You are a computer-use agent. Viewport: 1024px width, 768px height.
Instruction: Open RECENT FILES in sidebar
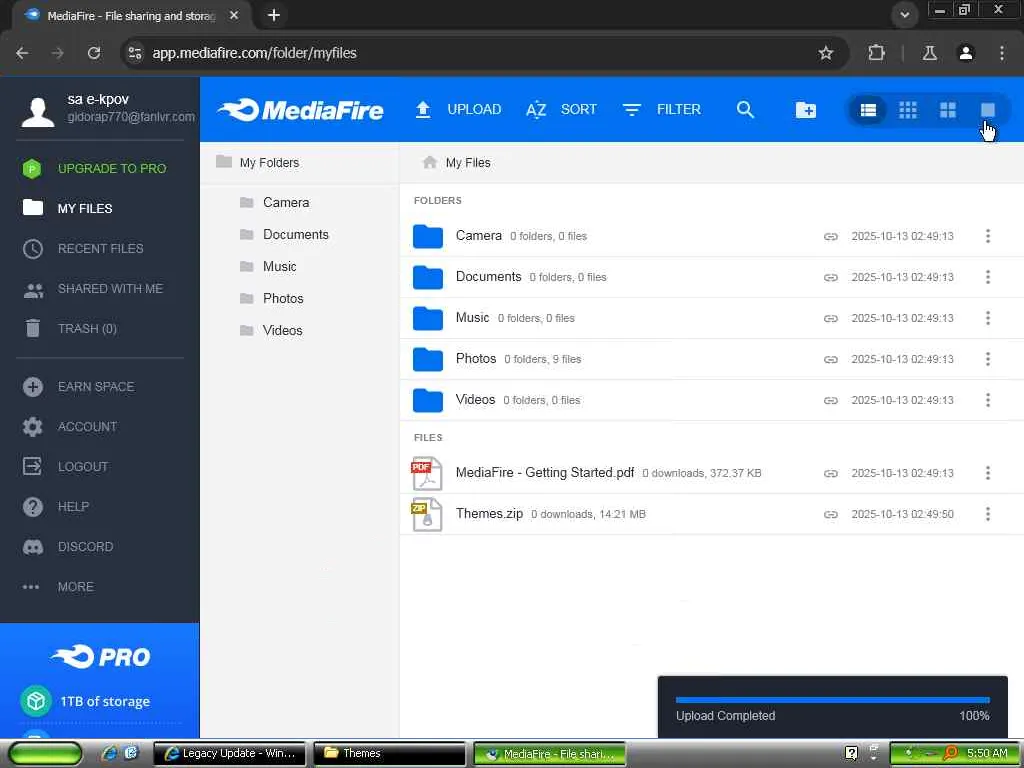click(x=83, y=249)
